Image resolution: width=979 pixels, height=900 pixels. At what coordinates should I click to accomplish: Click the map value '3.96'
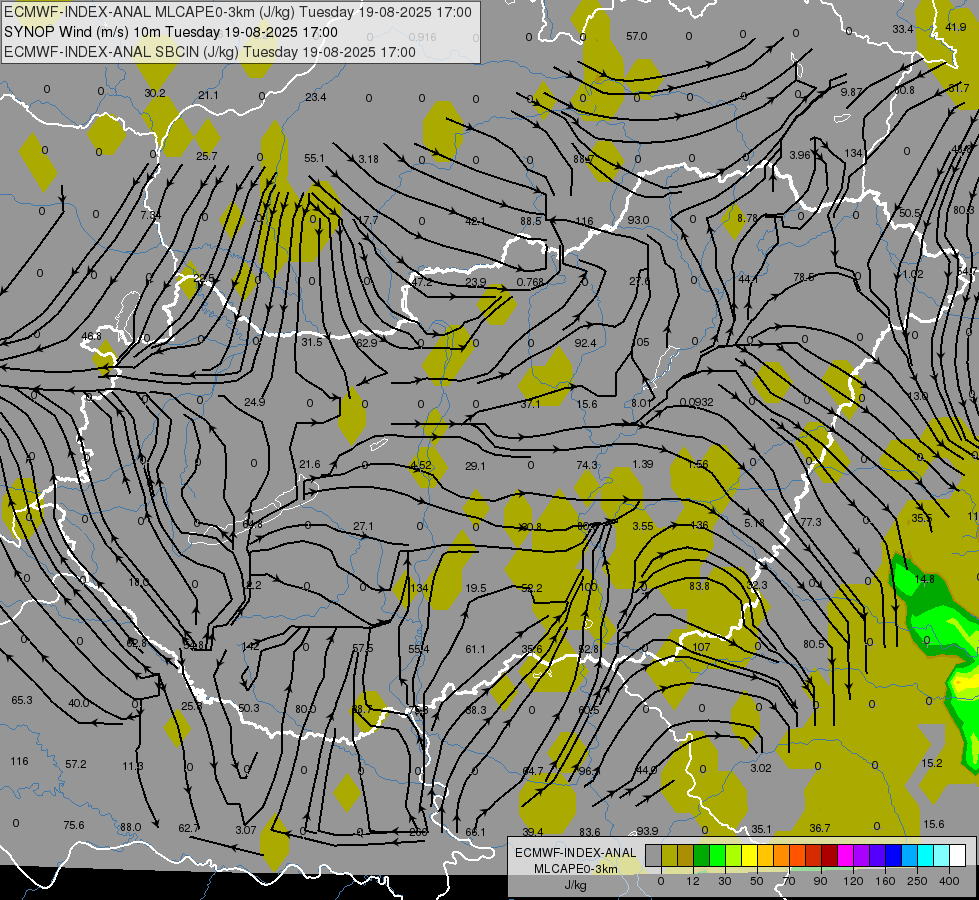click(x=799, y=155)
